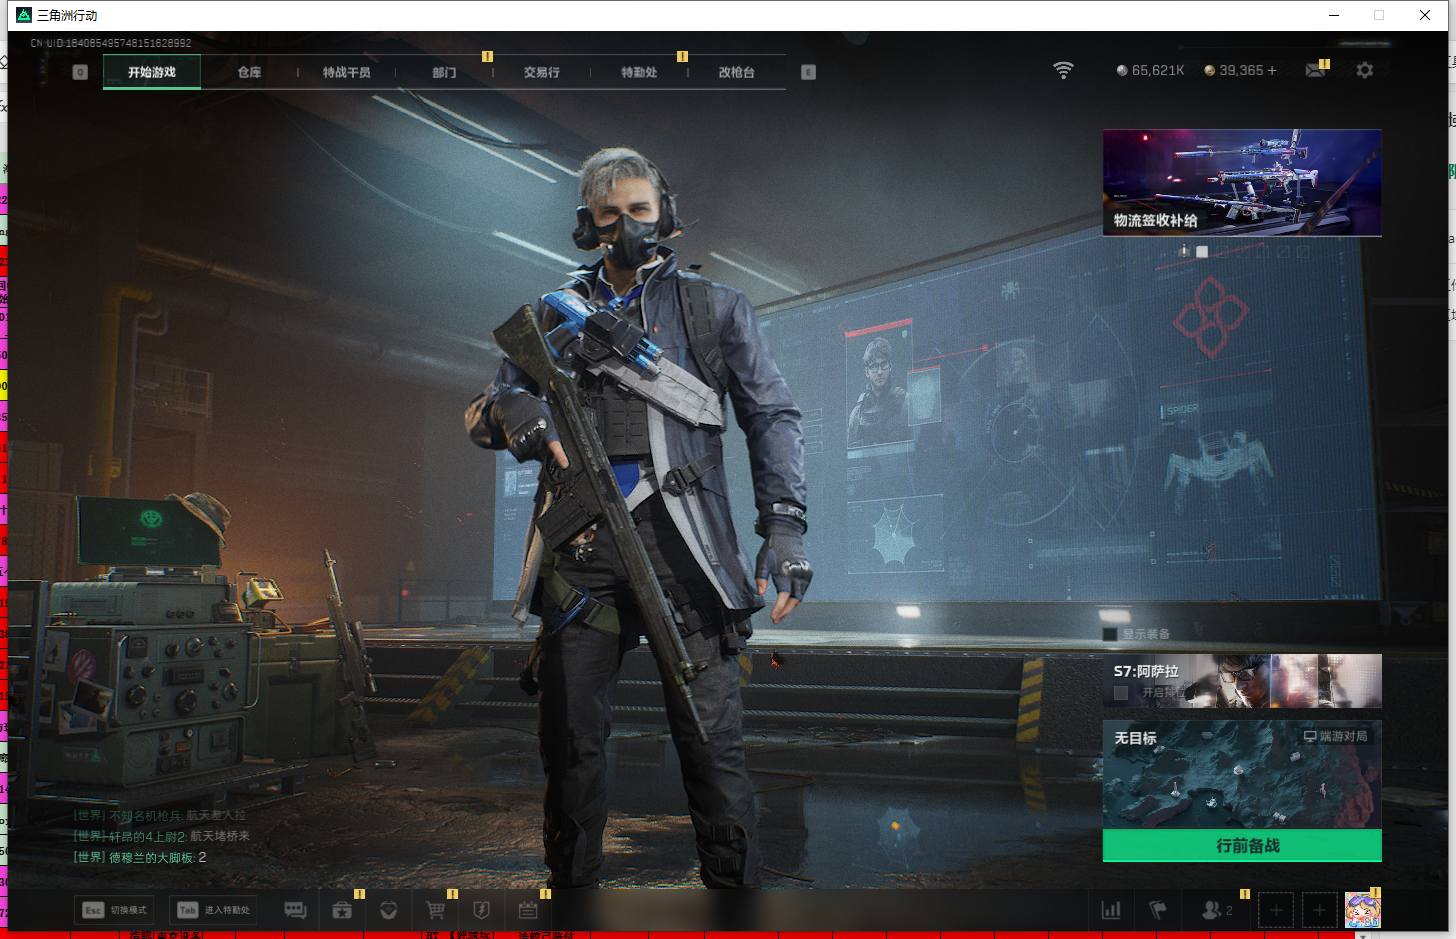Open the player avatar profile

[x=1362, y=910]
